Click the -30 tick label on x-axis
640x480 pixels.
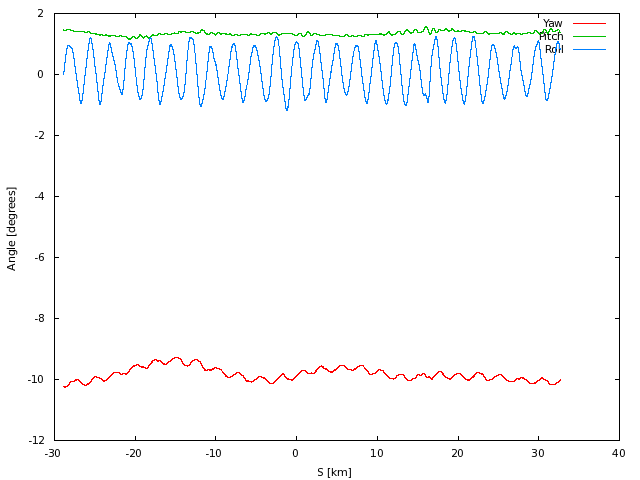pos(51,454)
